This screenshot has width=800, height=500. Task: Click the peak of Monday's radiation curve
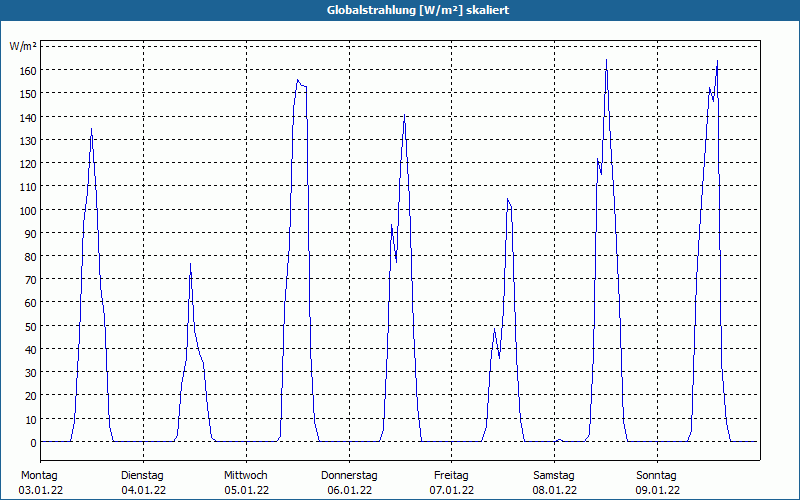pyautogui.click(x=91, y=129)
